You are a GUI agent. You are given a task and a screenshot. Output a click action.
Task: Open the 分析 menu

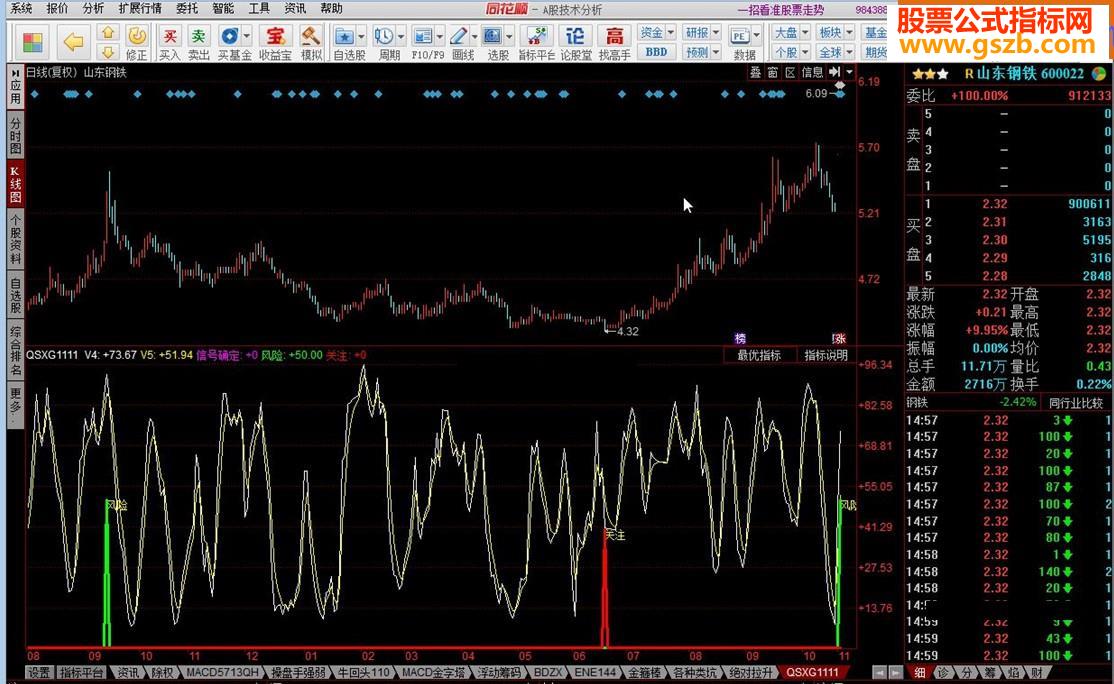(93, 9)
